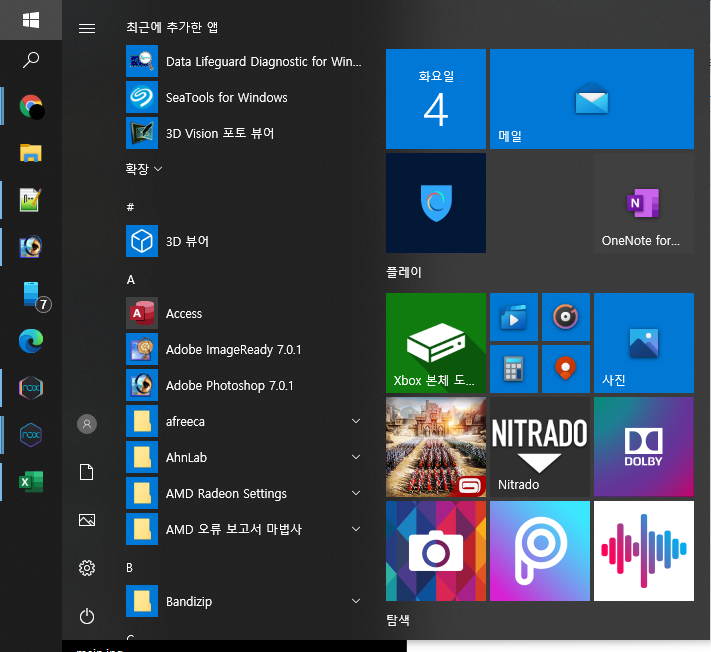Open Microsoft Access
Viewport: 711px width, 652px height.
point(244,313)
